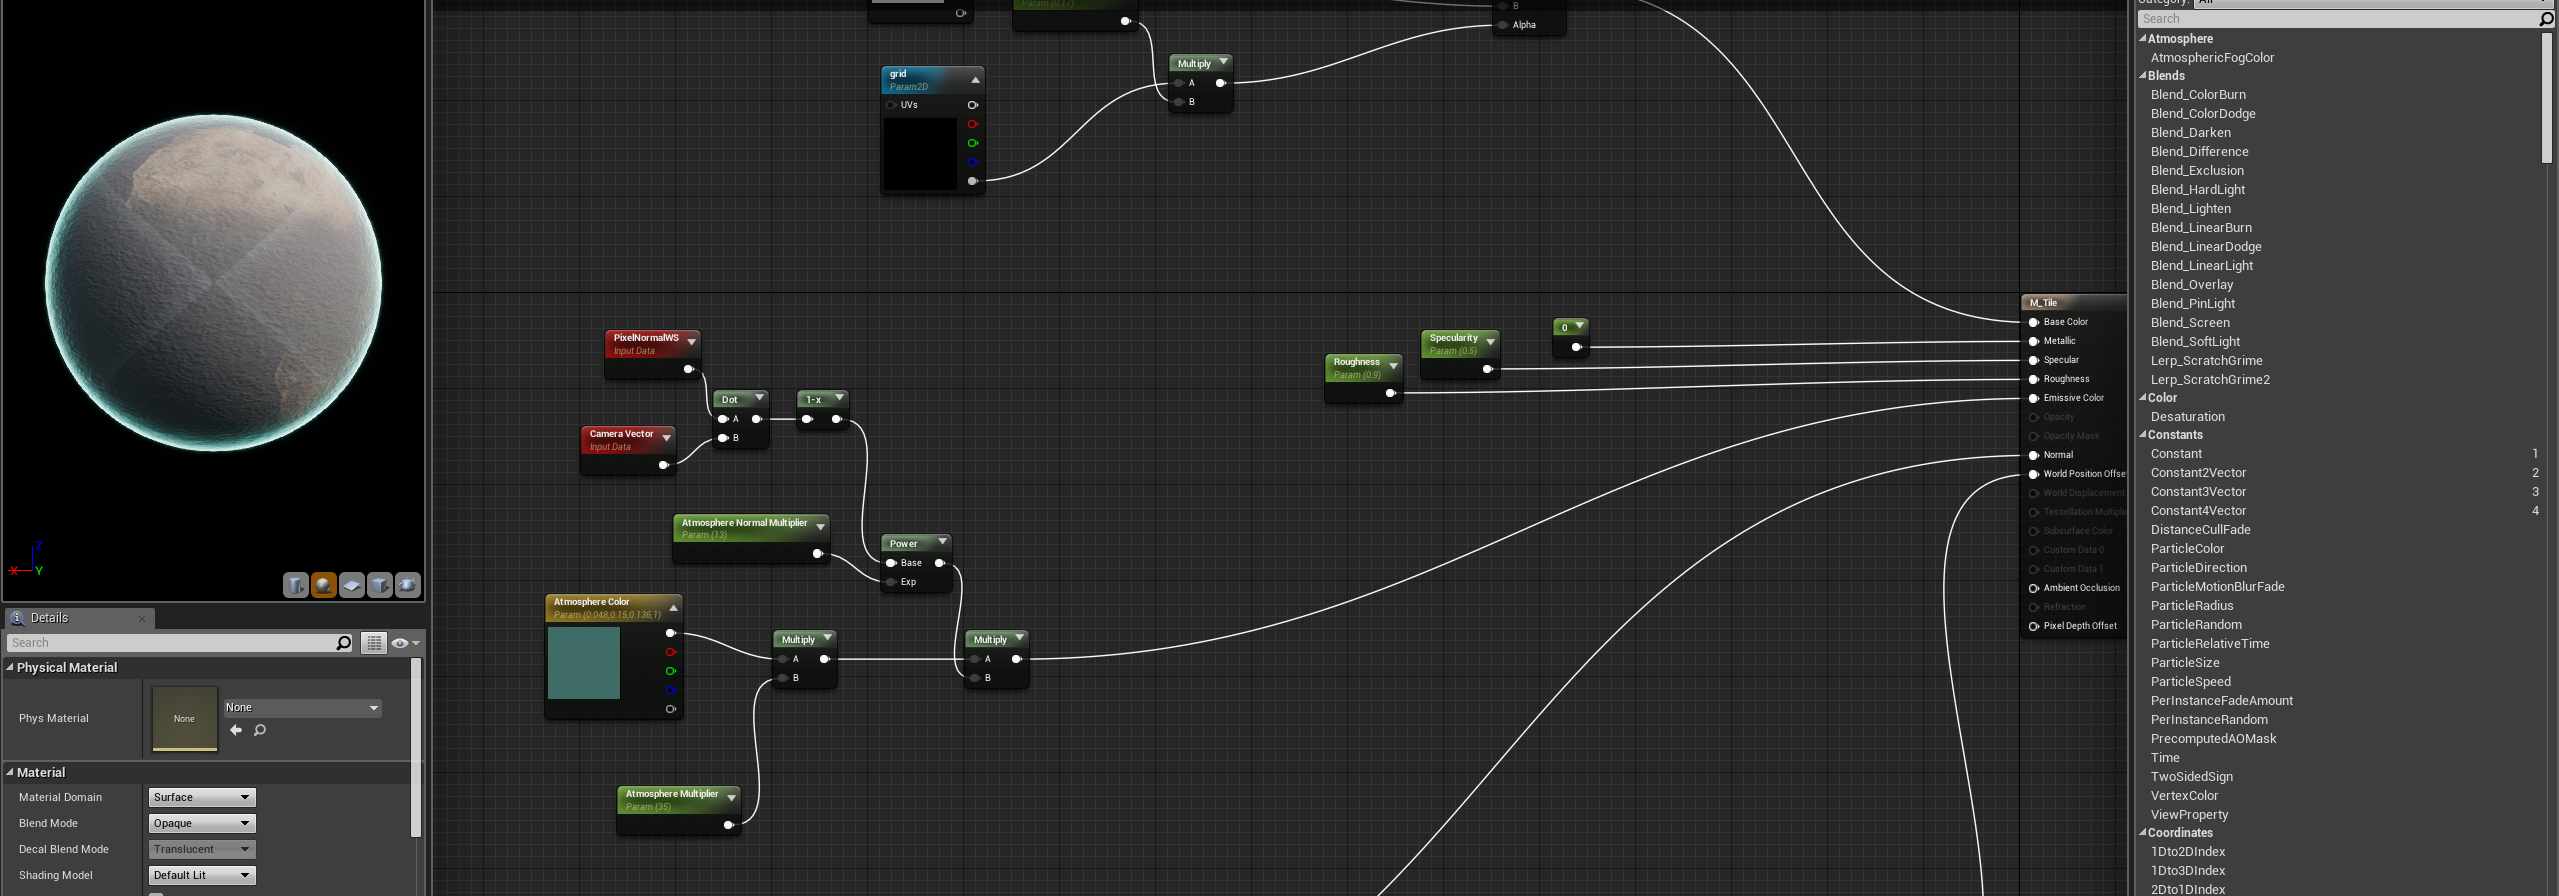Choose cube preview mesh
Image resolution: width=2559 pixels, height=896 pixels.
(x=380, y=585)
